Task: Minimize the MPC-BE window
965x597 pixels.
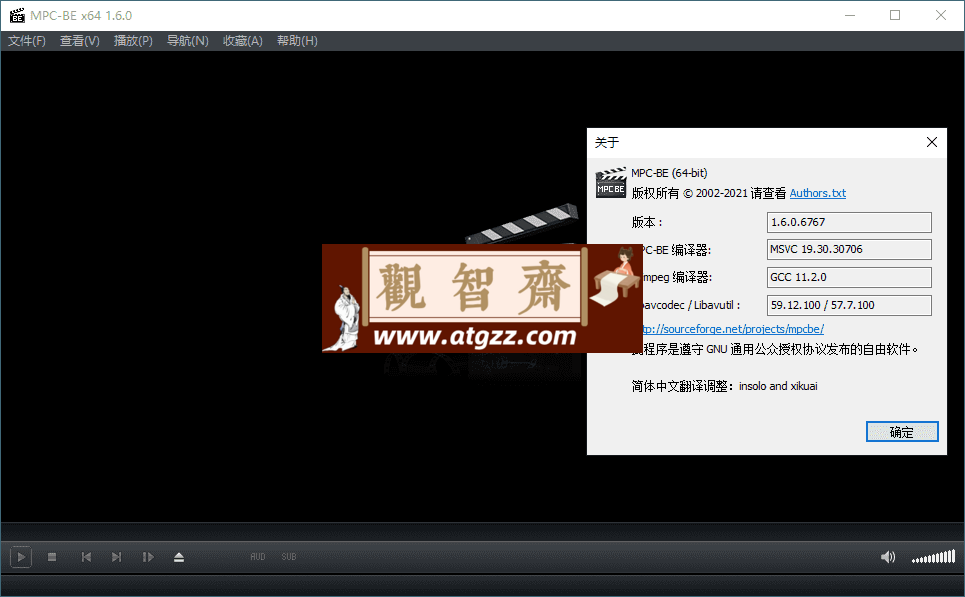Action: click(850, 15)
